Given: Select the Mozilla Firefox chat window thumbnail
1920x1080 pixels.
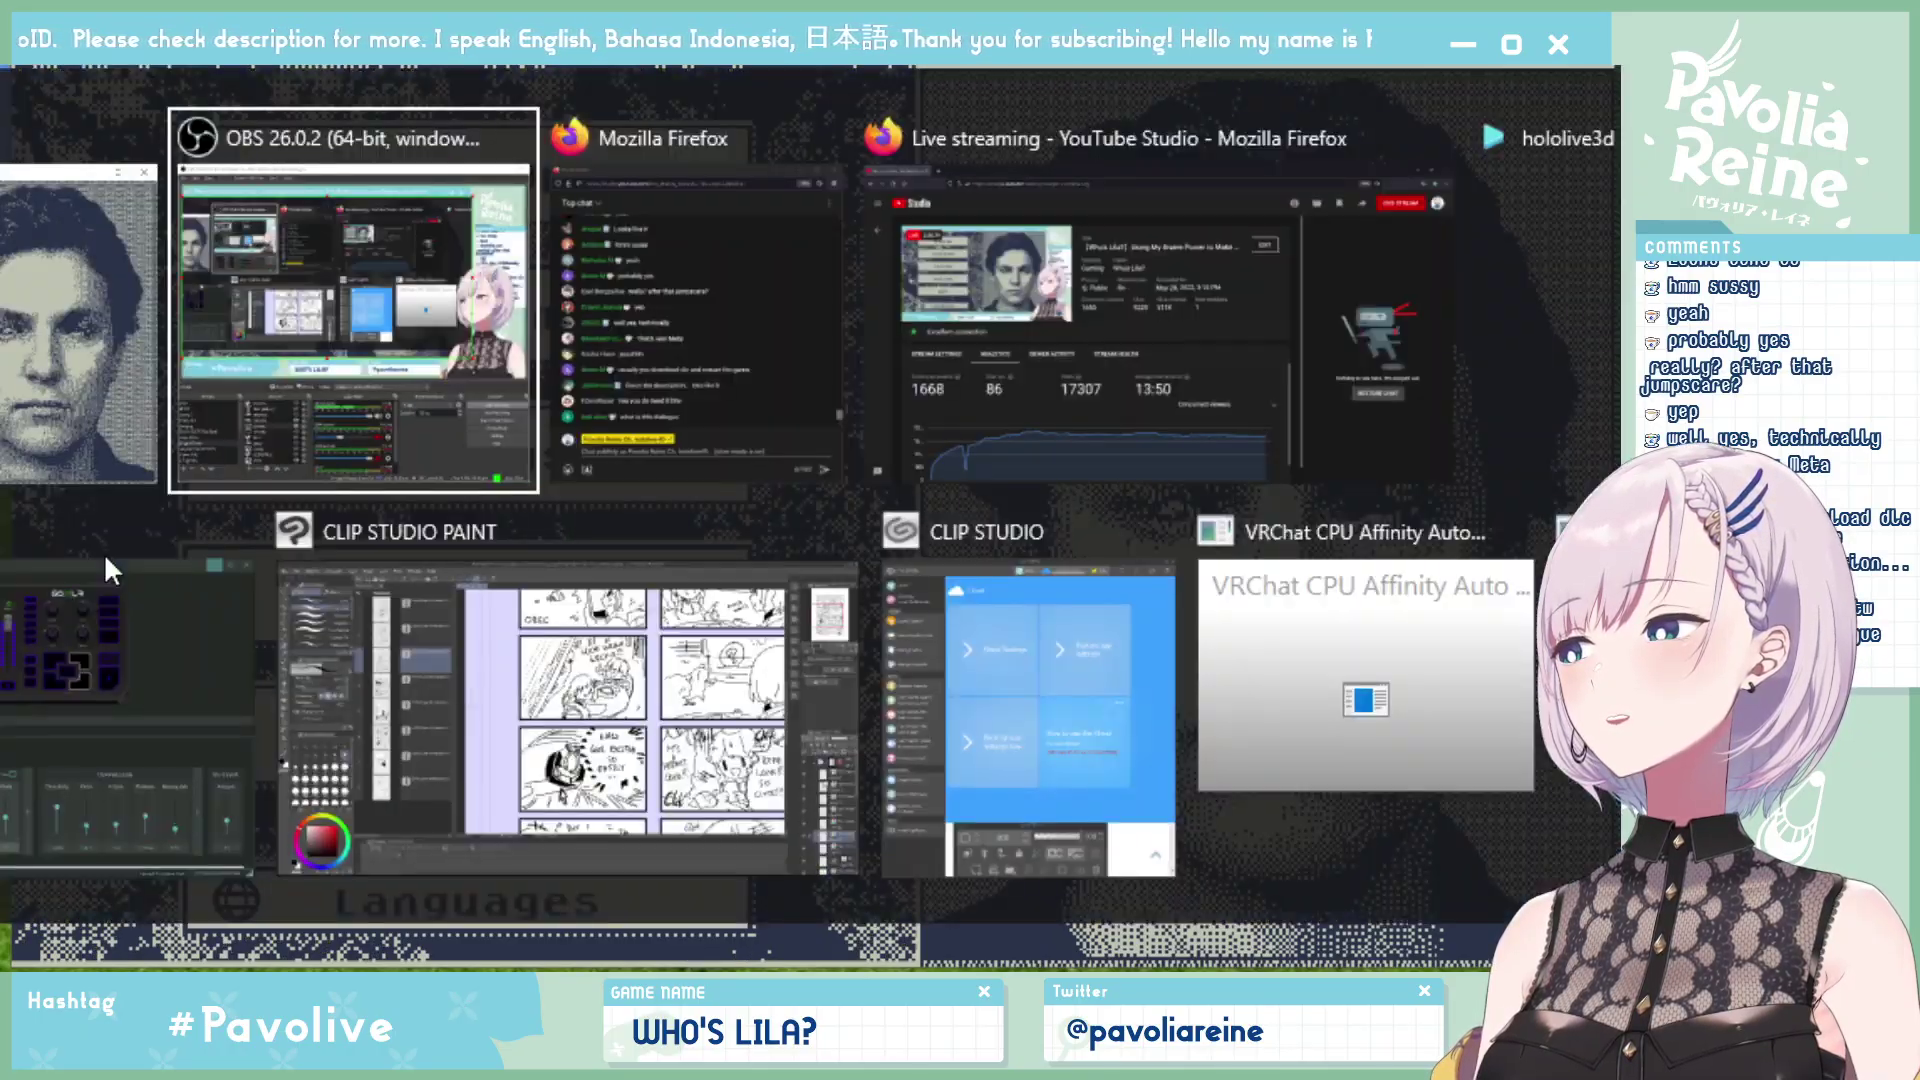Looking at the screenshot, I should pyautogui.click(x=695, y=325).
